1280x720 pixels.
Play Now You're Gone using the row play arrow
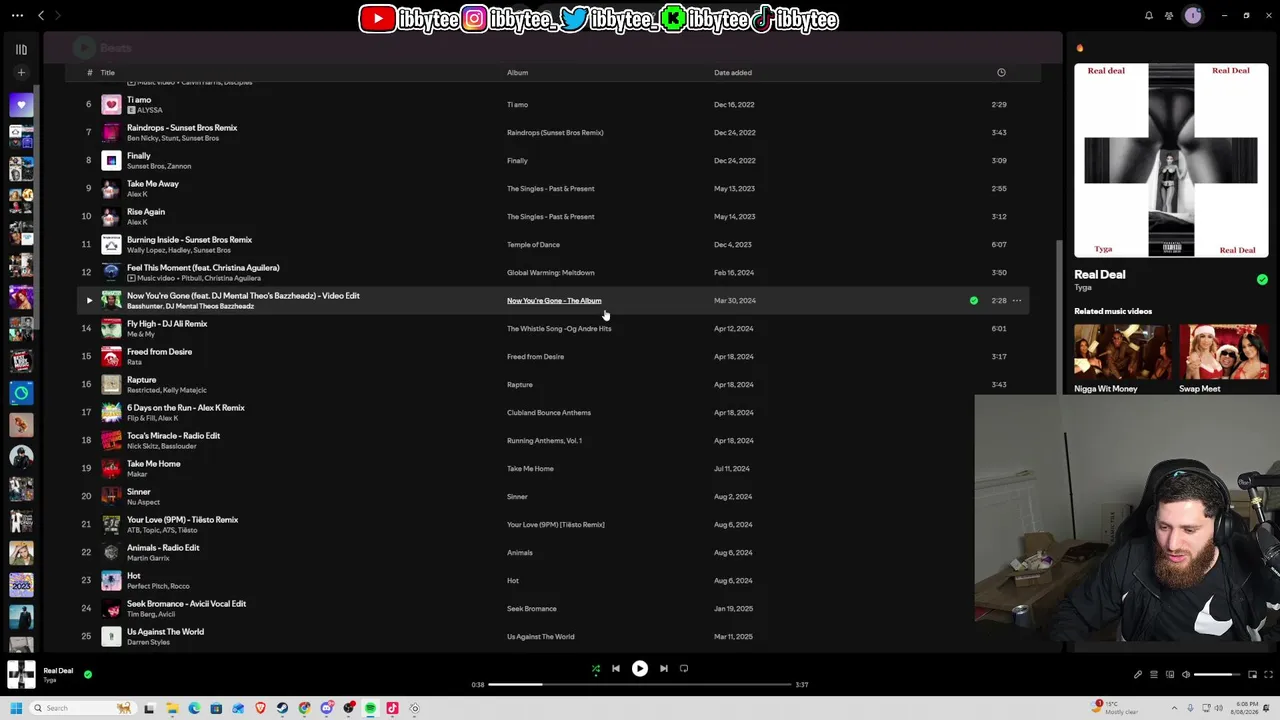pos(89,300)
